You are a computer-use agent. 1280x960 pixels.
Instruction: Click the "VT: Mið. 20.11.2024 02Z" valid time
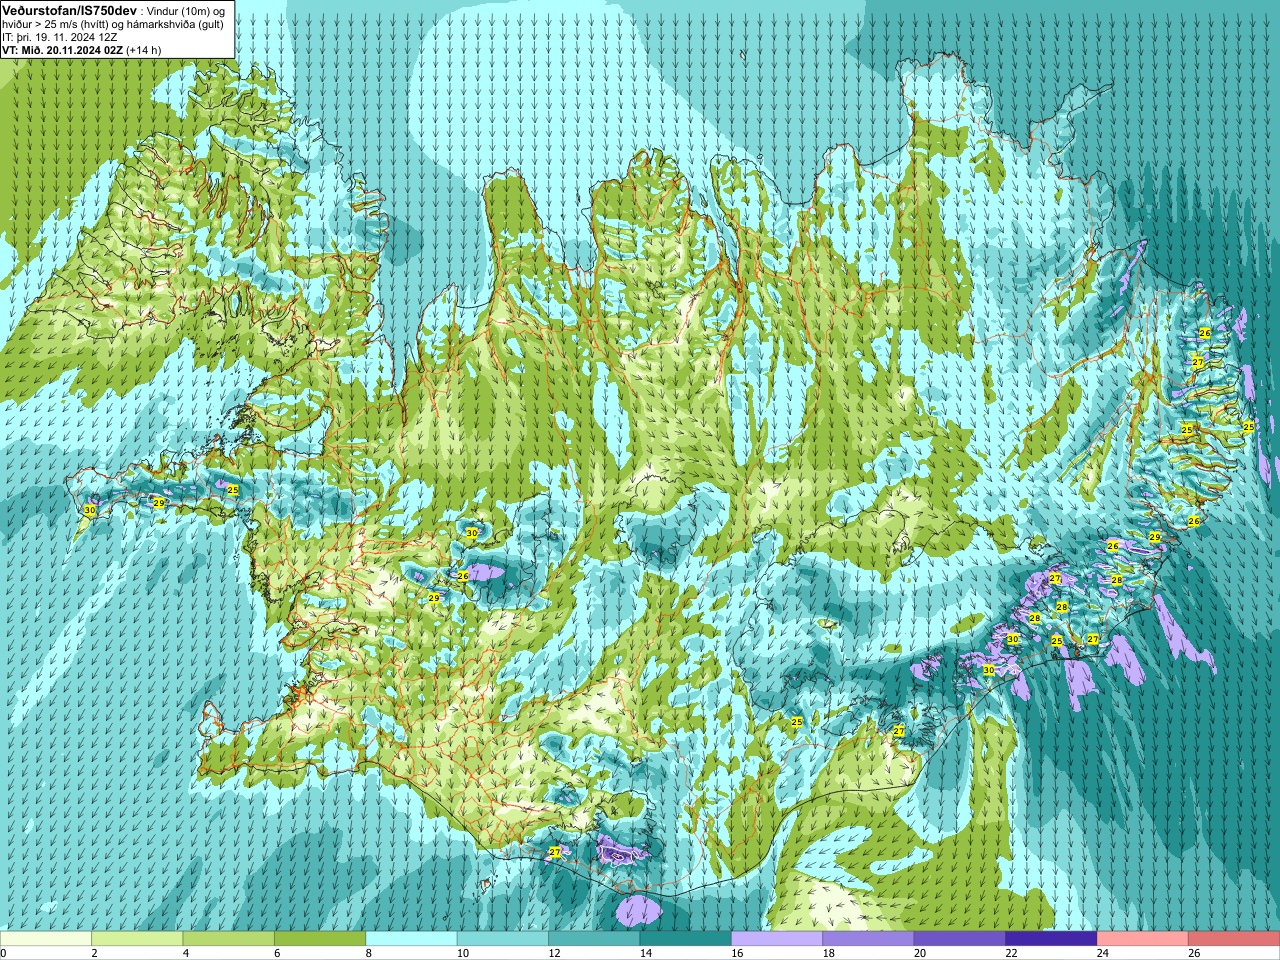pyautogui.click(x=62, y=50)
